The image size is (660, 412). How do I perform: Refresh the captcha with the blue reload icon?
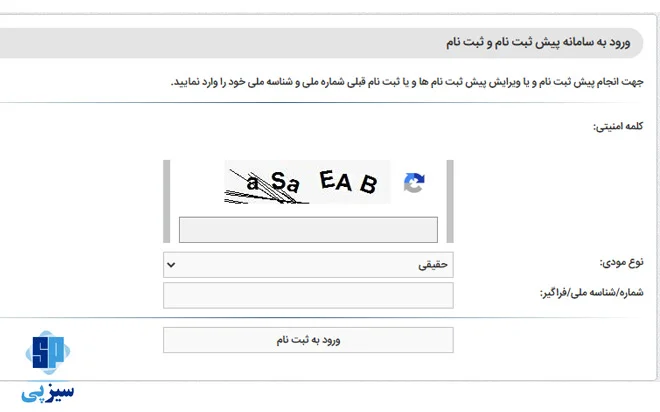pyautogui.click(x=414, y=183)
